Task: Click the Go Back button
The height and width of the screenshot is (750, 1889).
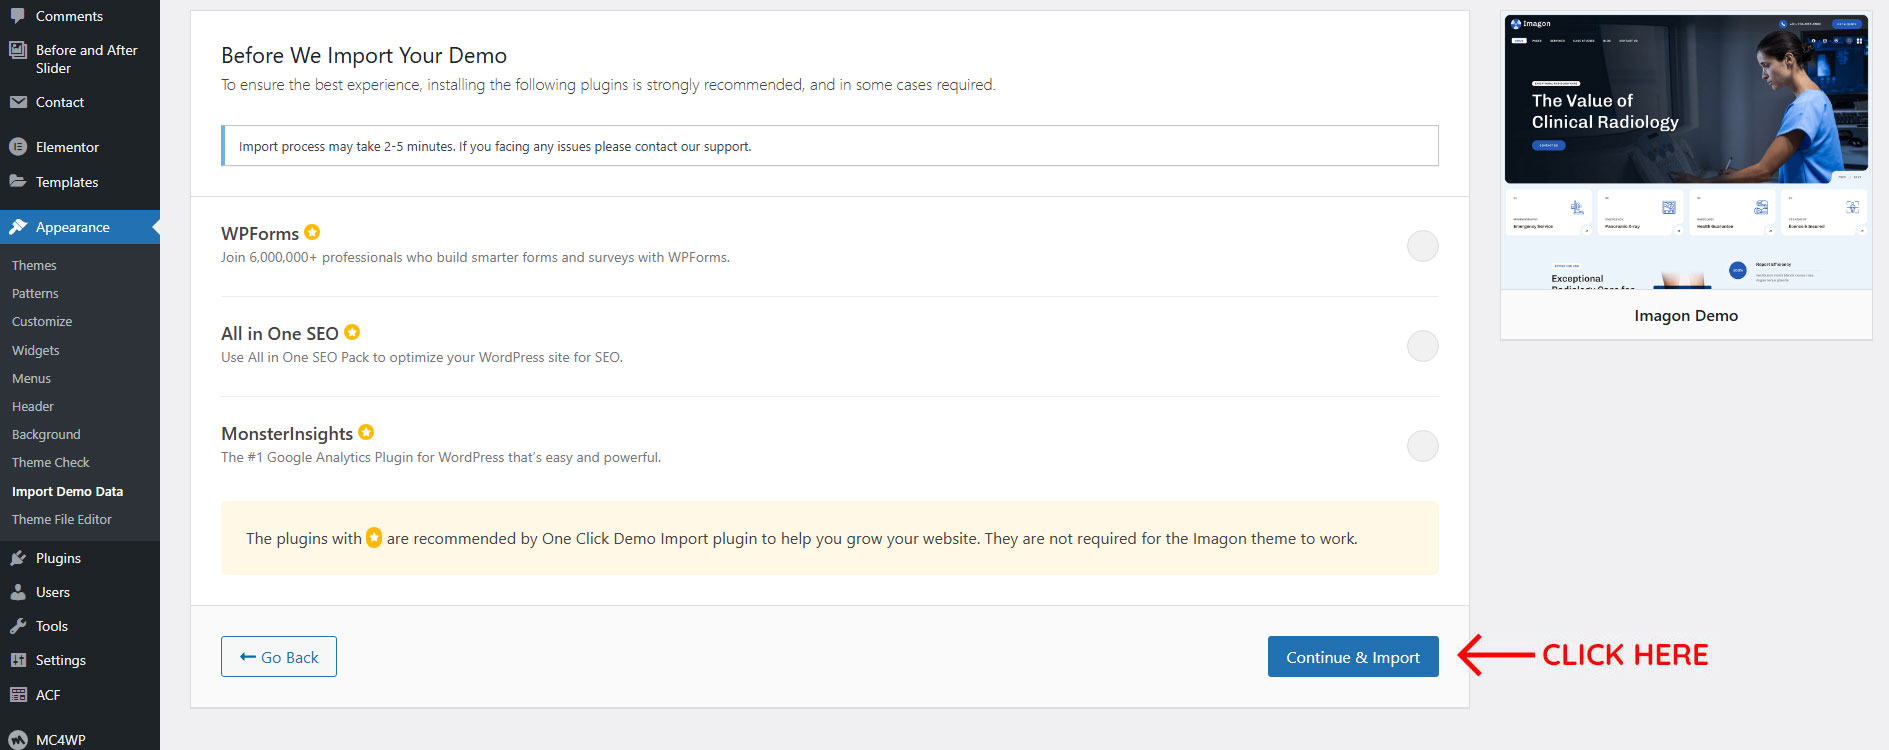Action: pos(279,656)
